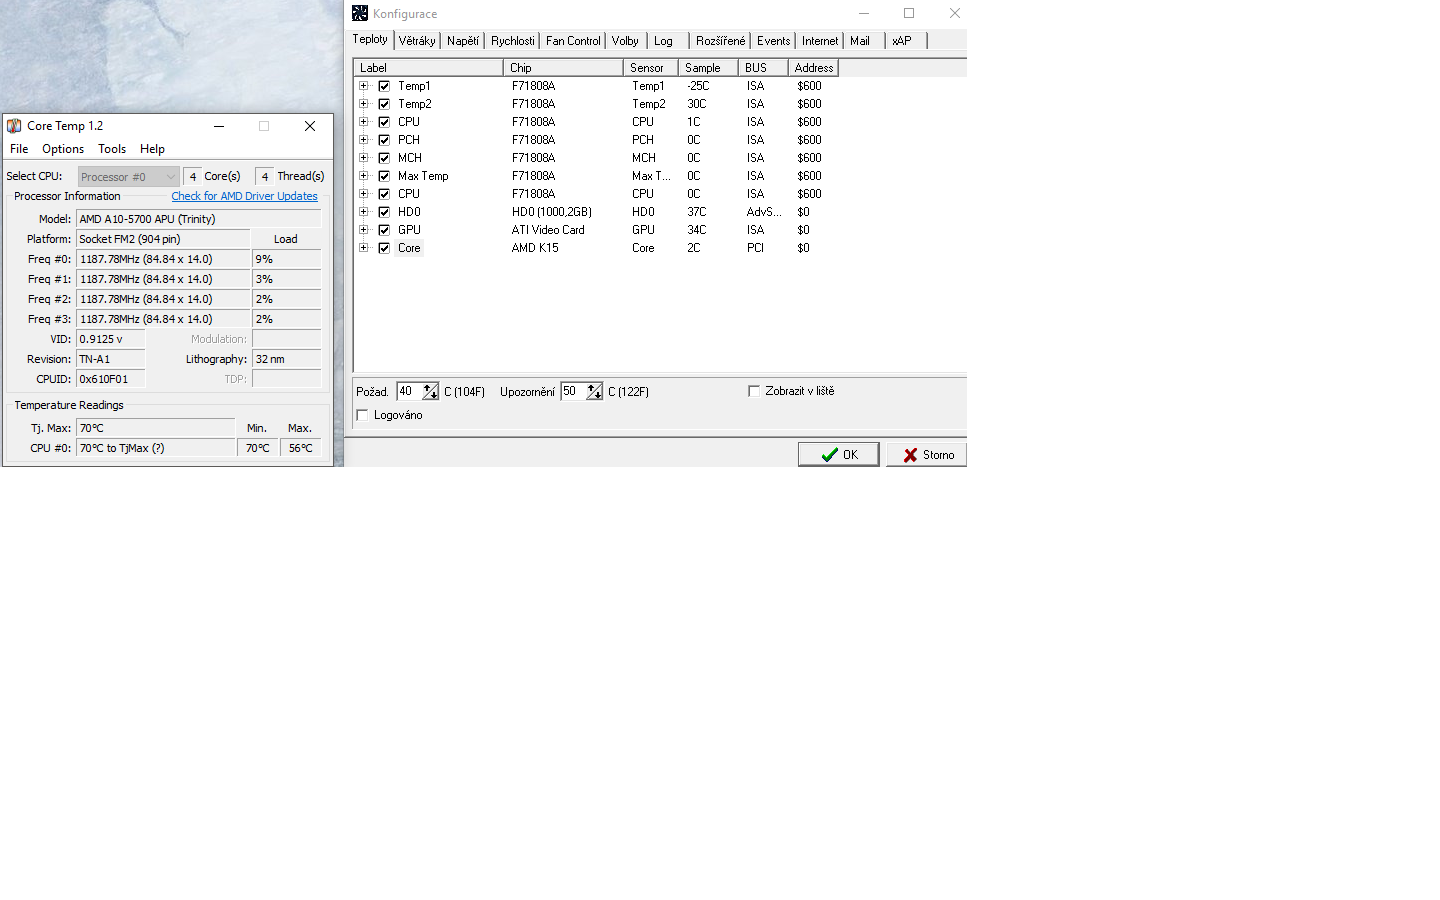Screen dimensions: 1440x900
Task: Click the Upozornění temperature value field
Action: point(573,392)
